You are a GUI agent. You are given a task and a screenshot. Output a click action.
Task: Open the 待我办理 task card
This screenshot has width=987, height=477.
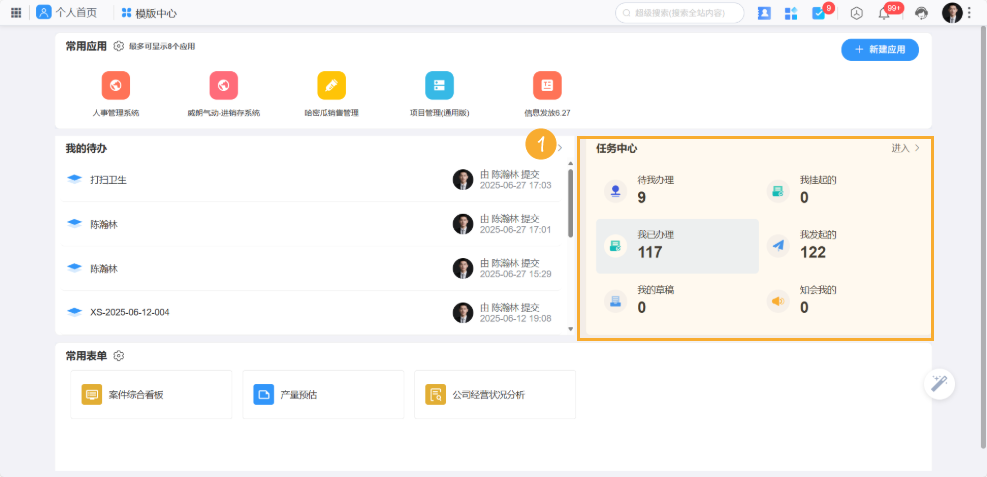(677, 190)
